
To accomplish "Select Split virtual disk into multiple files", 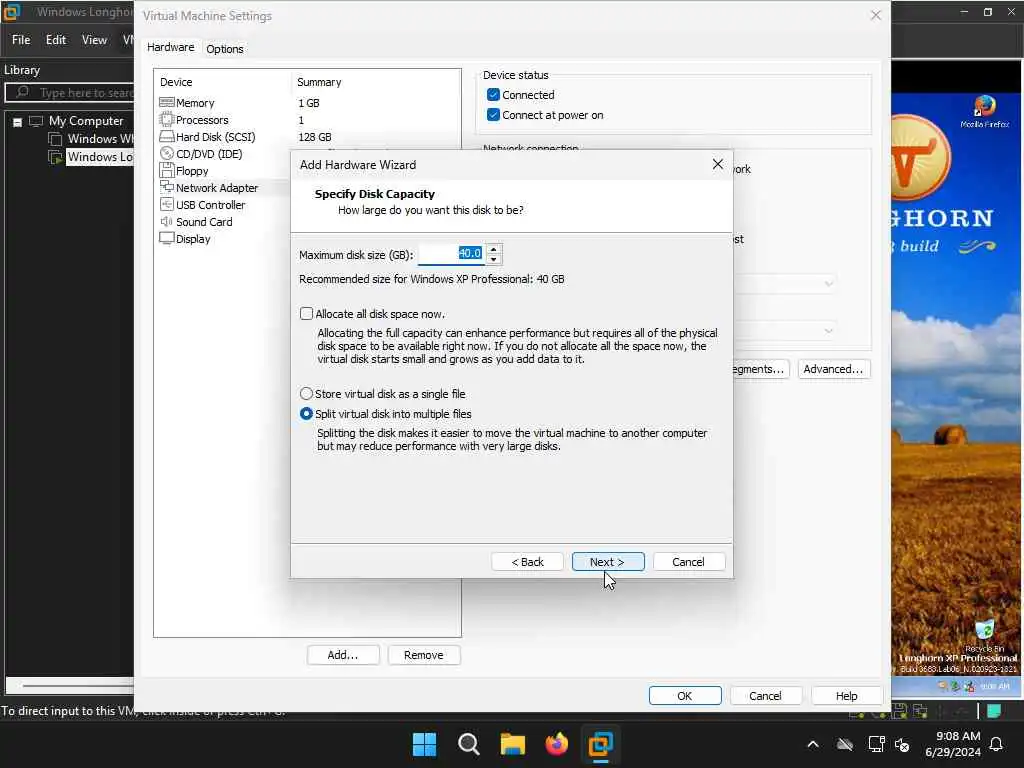I will point(306,413).
